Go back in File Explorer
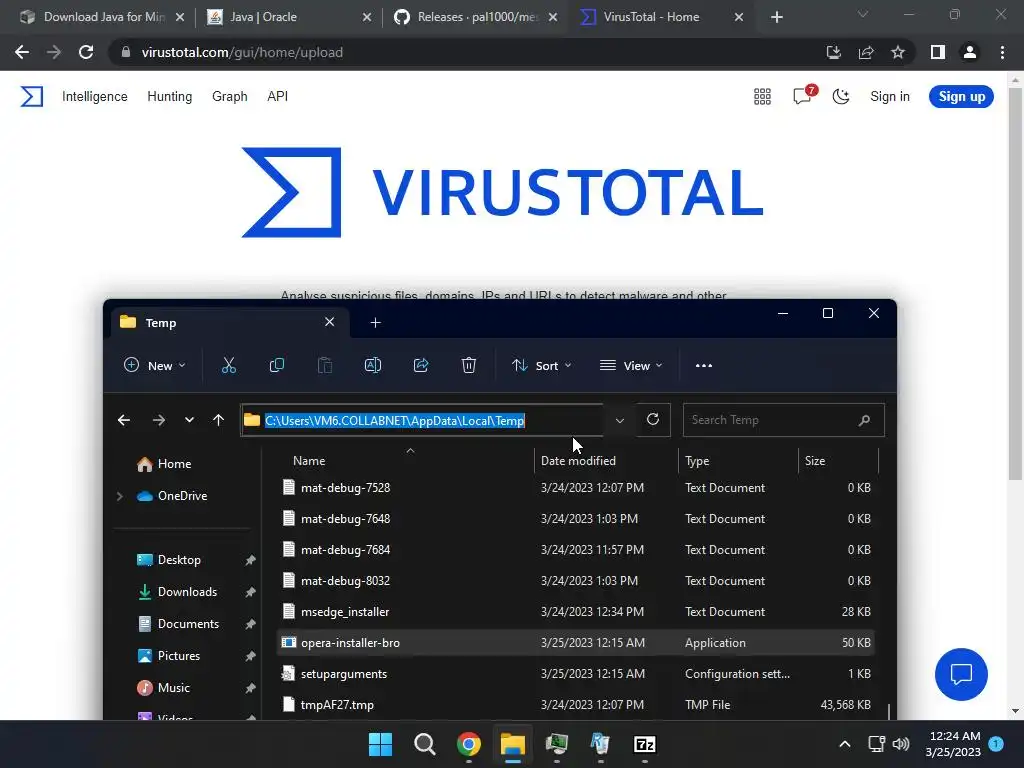The height and width of the screenshot is (768, 1024). pos(123,420)
